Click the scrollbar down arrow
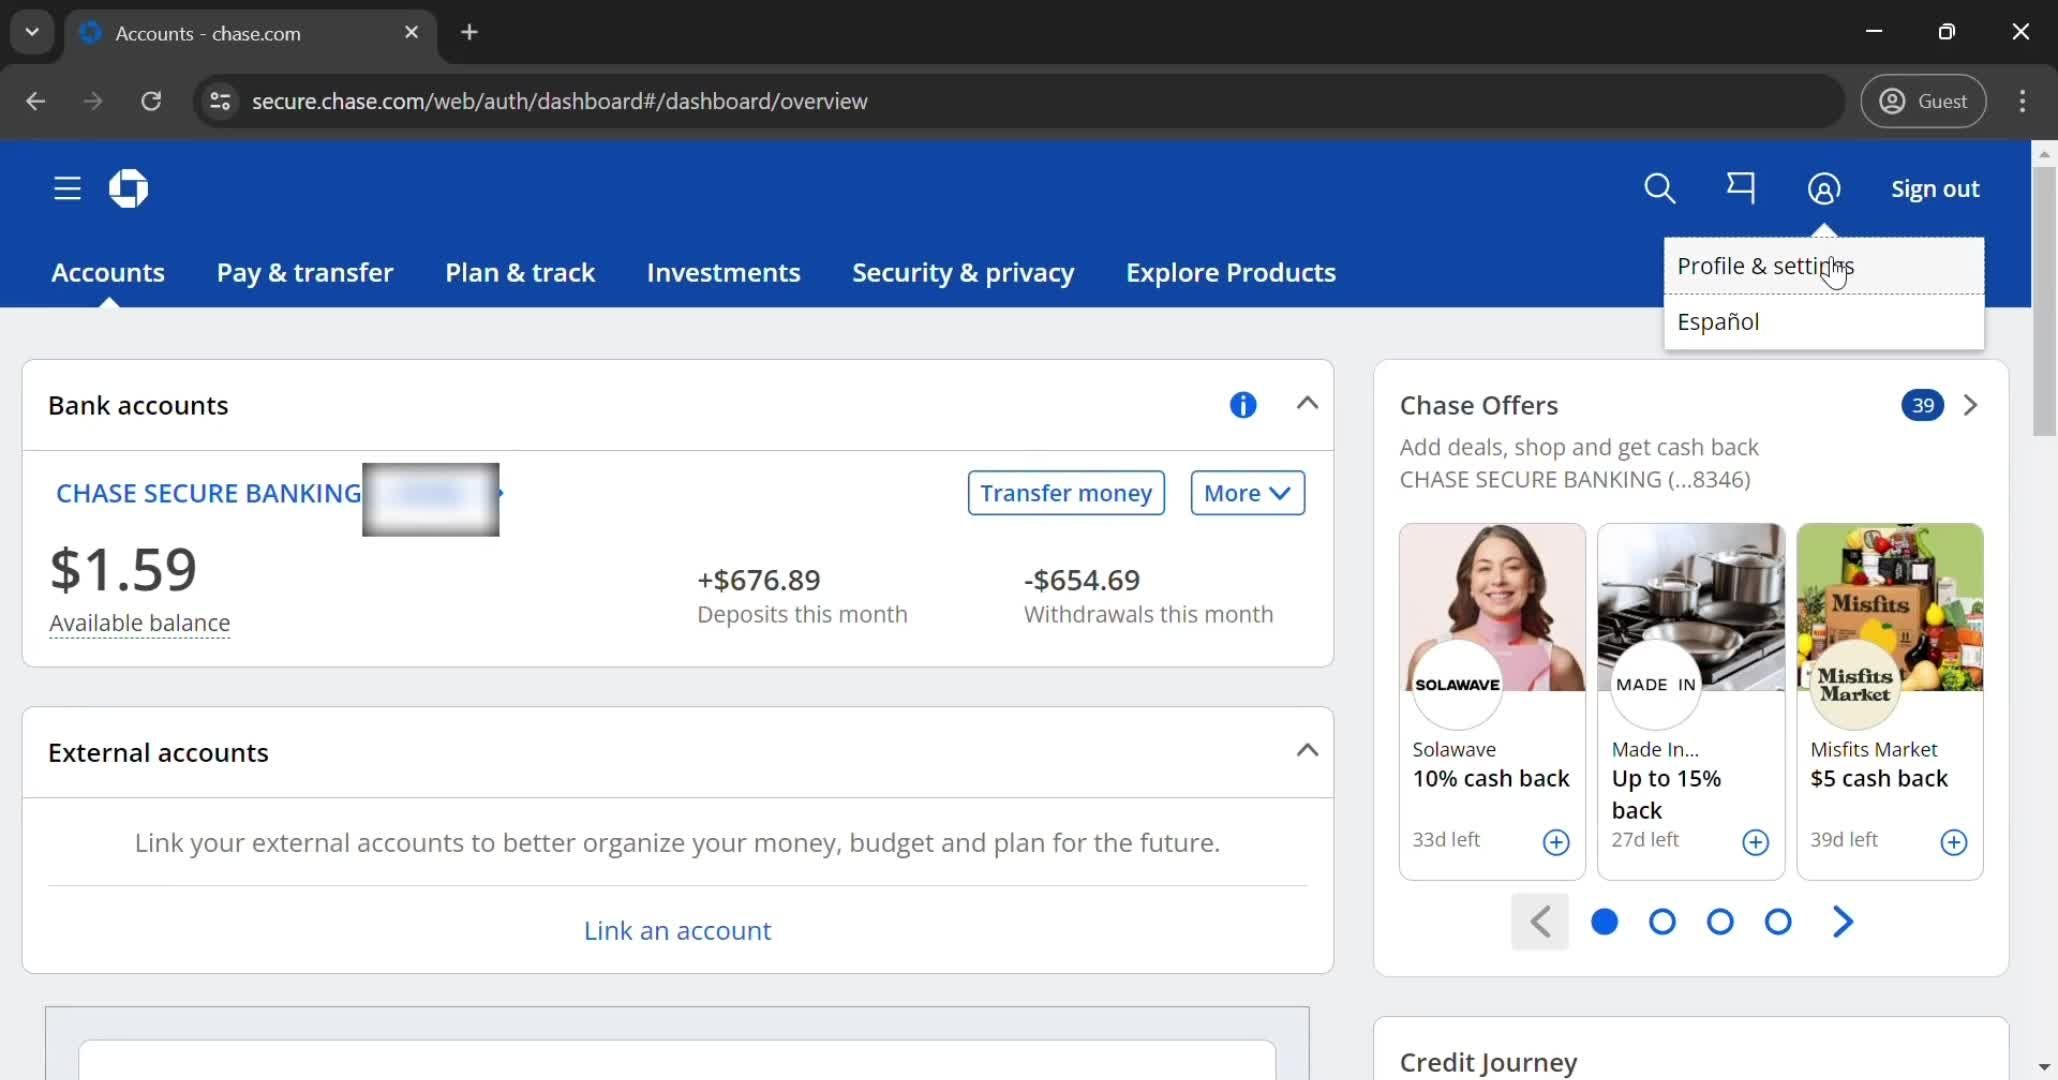This screenshot has height=1080, width=2058. coord(2044,1067)
